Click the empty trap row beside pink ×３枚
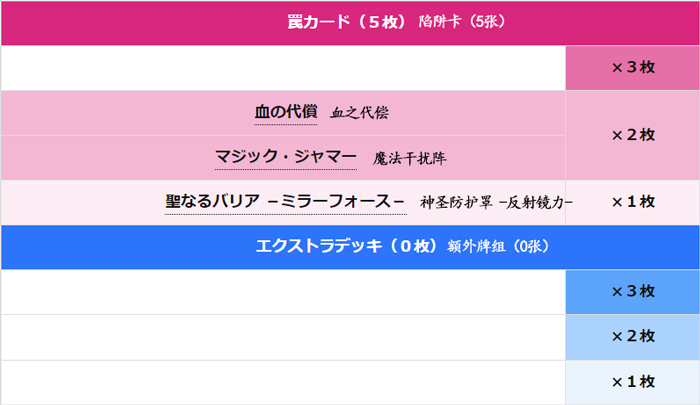Viewport: 700px width, 405px height. point(283,68)
